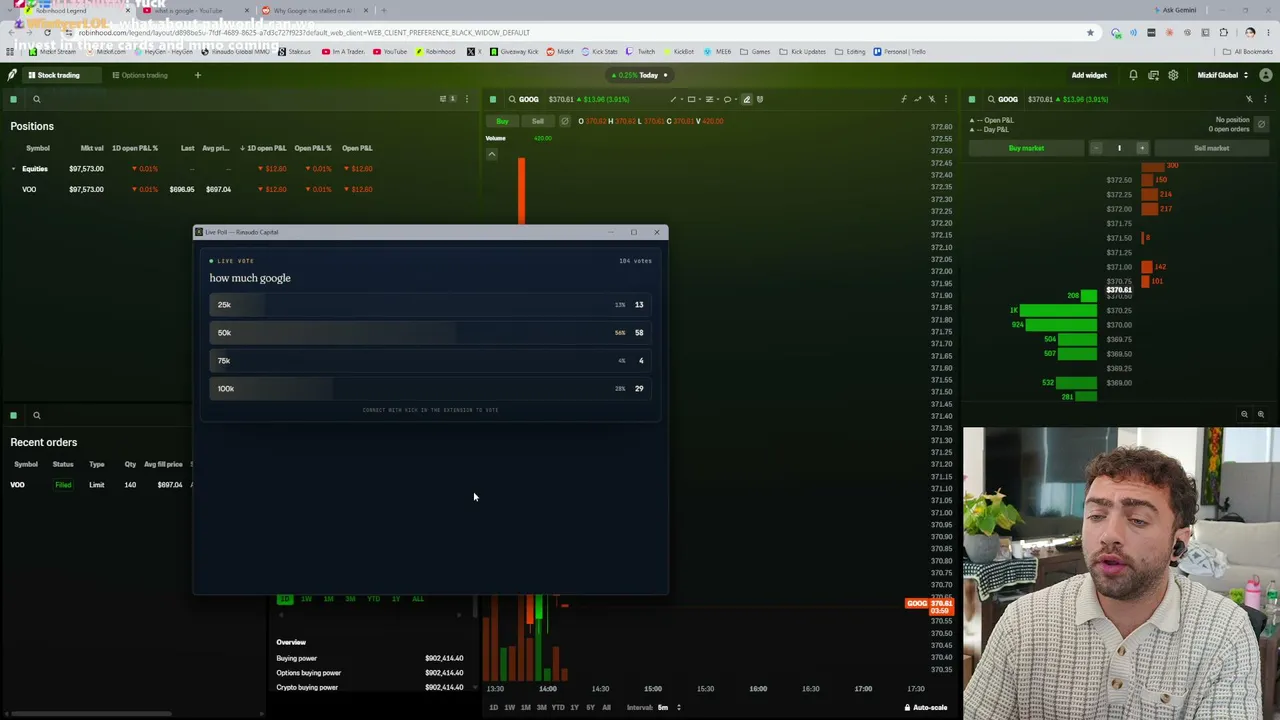1280x720 pixels.
Task: Switch to the Robinhood Legend browser tab
Action: 70,10
